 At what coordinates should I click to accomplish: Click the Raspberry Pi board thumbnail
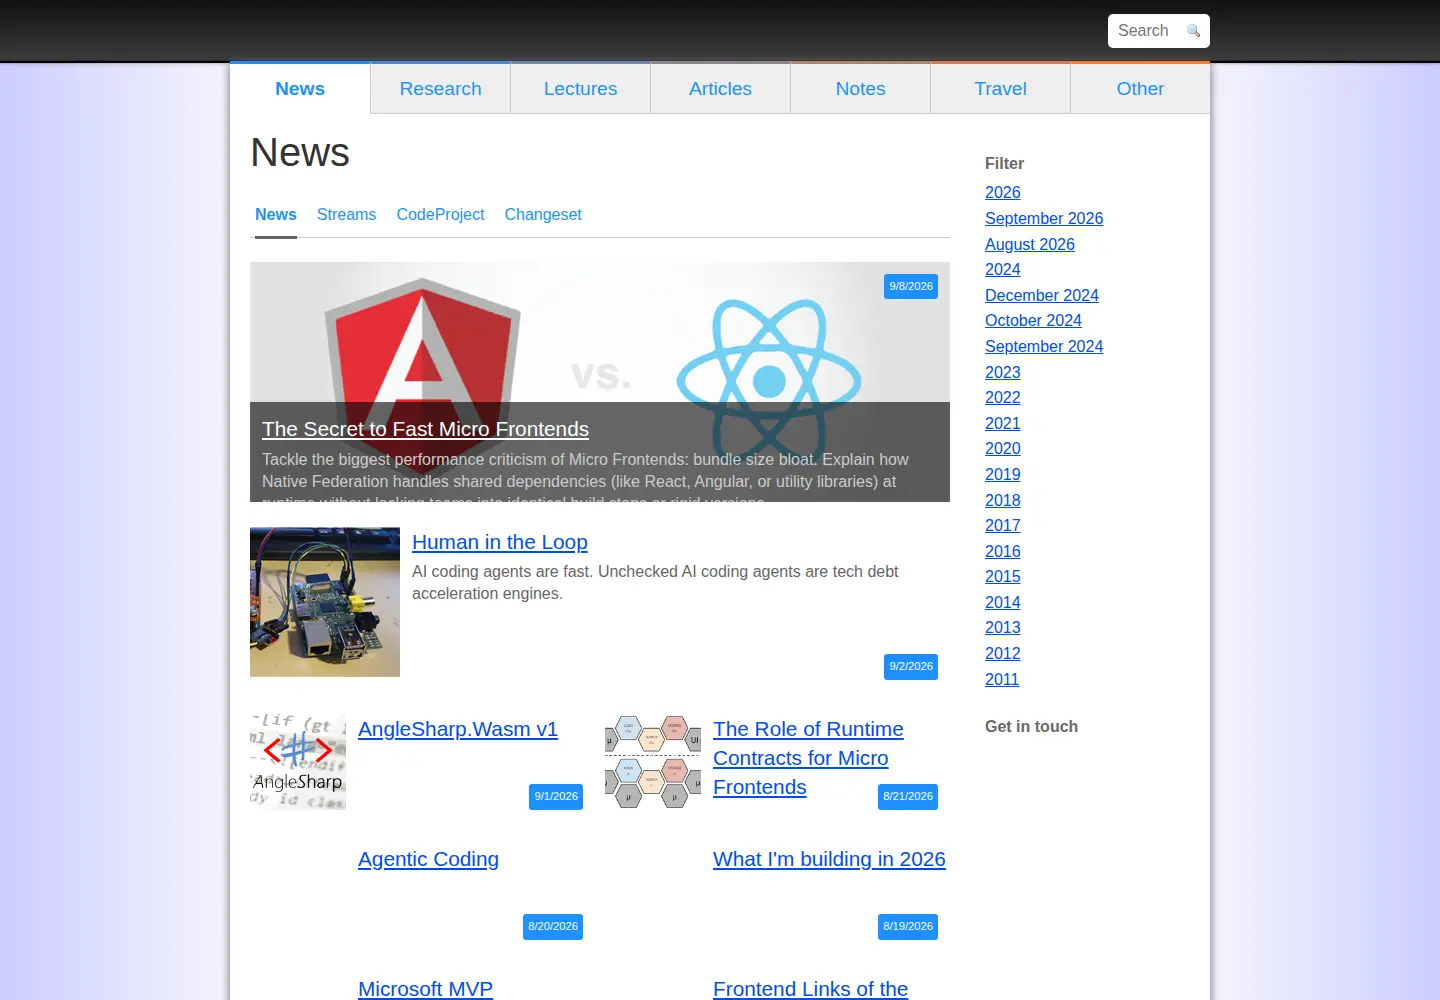point(325,602)
